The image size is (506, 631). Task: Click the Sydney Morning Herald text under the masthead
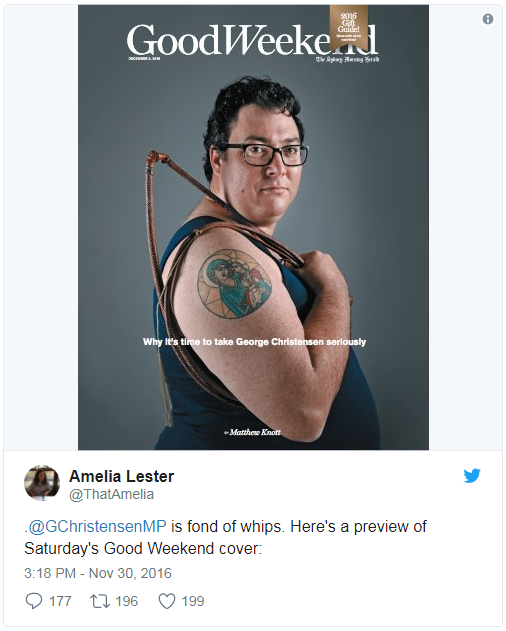click(347, 60)
